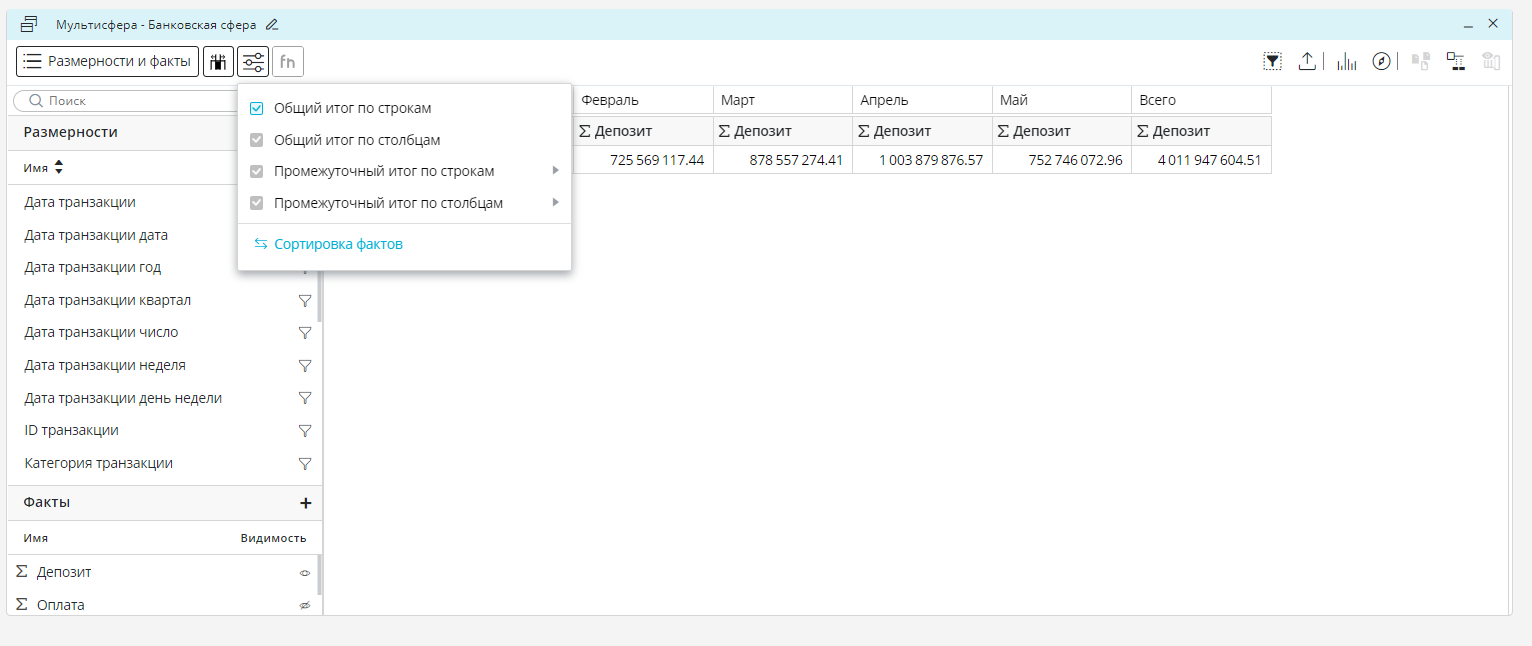The height and width of the screenshot is (646, 1532).
Task: Sort dimensions by Имя column arrows
Action: pos(58,168)
